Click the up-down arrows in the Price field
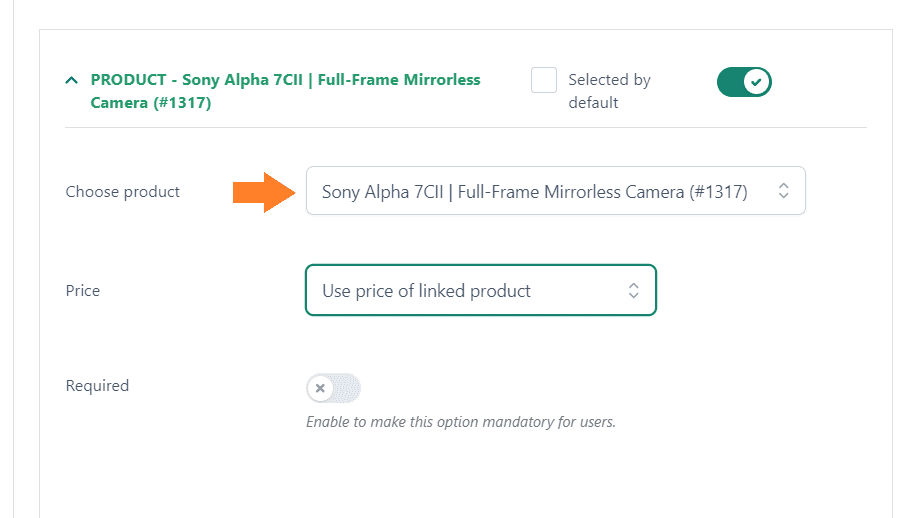The image size is (901, 518). coord(633,290)
